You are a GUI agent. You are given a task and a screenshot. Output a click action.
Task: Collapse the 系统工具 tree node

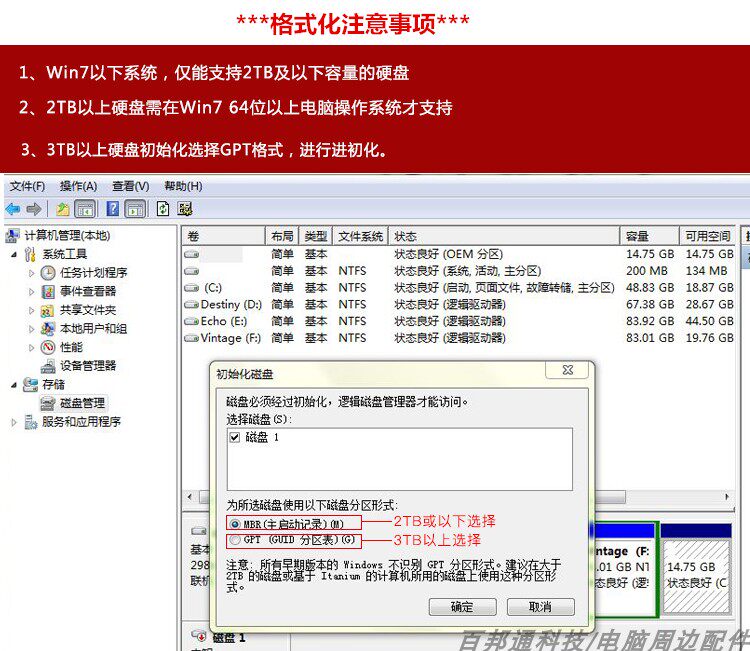click(x=14, y=254)
